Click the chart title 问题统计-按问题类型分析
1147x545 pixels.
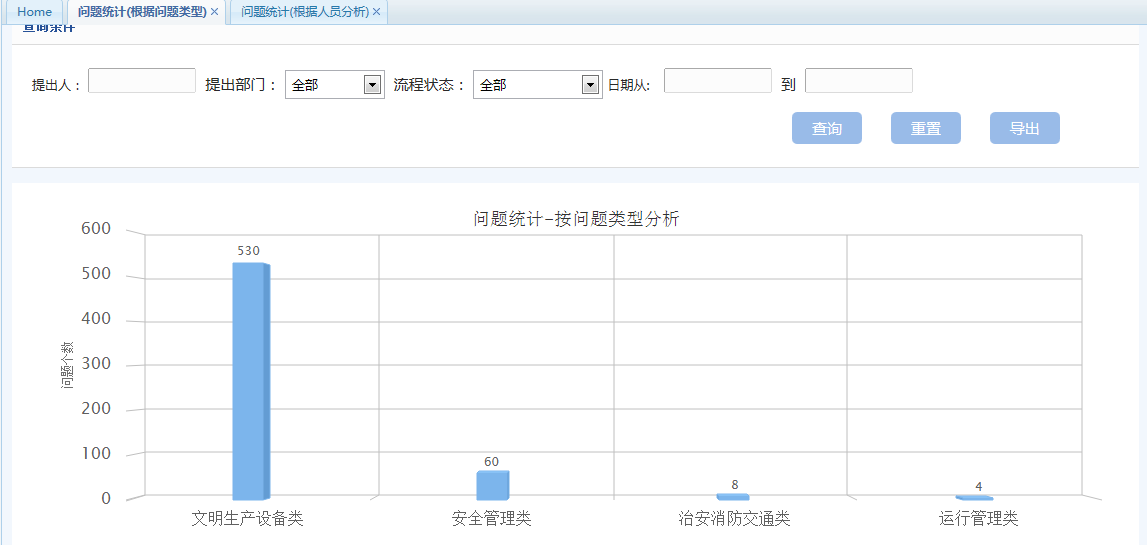[x=576, y=219]
